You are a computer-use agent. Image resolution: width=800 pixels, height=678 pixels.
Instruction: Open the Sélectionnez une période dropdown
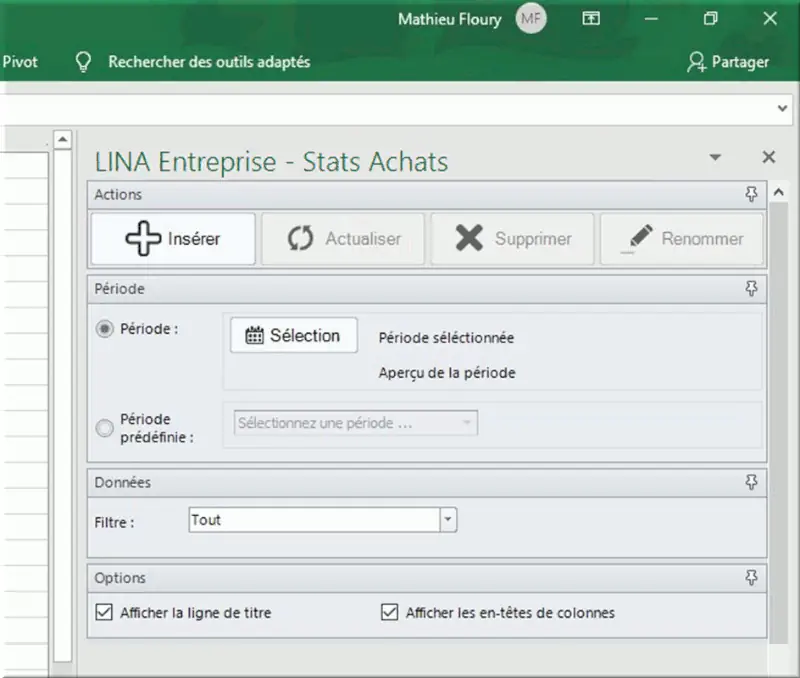356,423
